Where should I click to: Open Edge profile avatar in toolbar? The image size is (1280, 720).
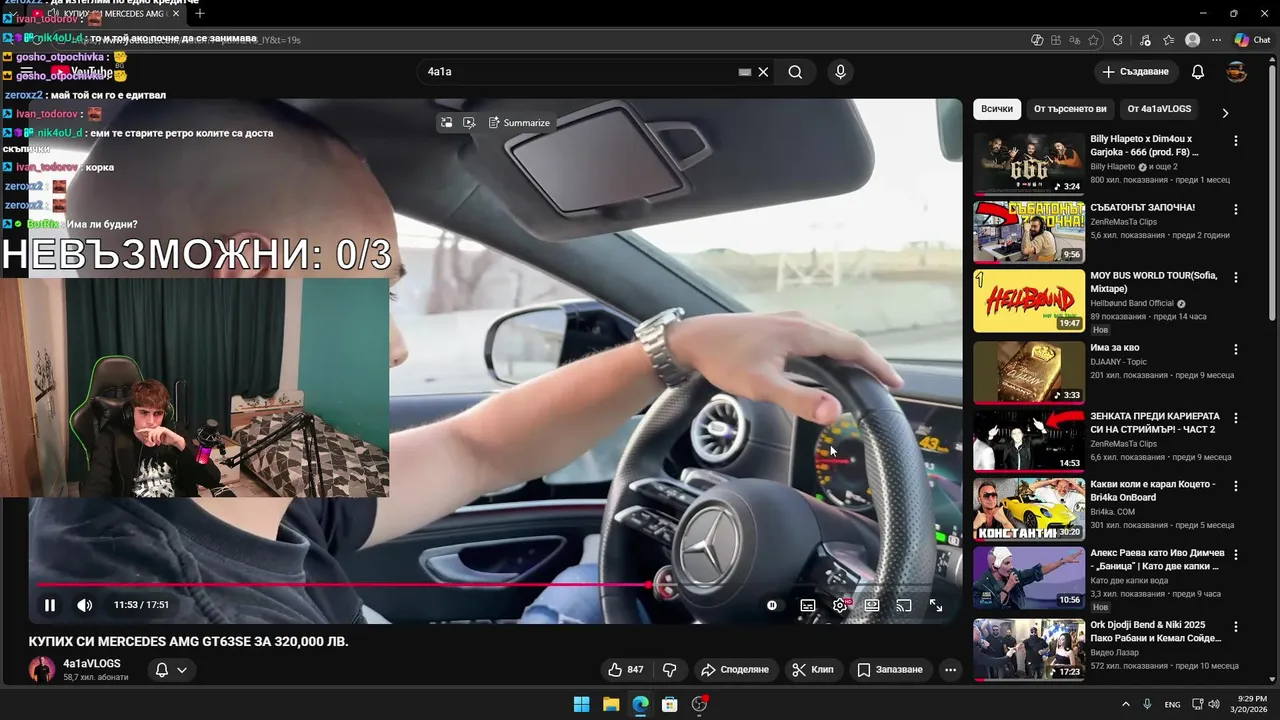(1192, 40)
